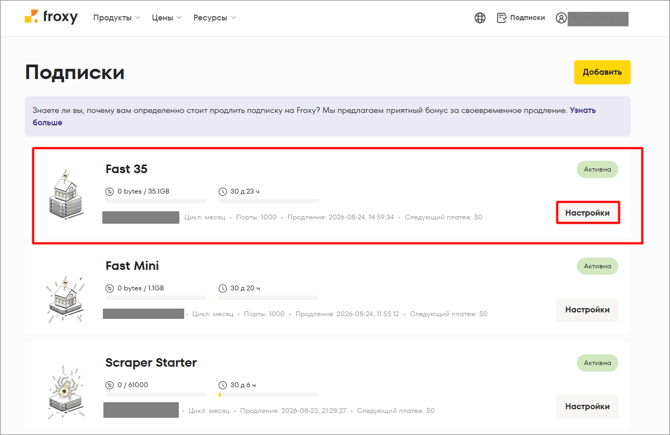Open Настройки for Fast Mini
This screenshot has width=670, height=435.
point(588,310)
